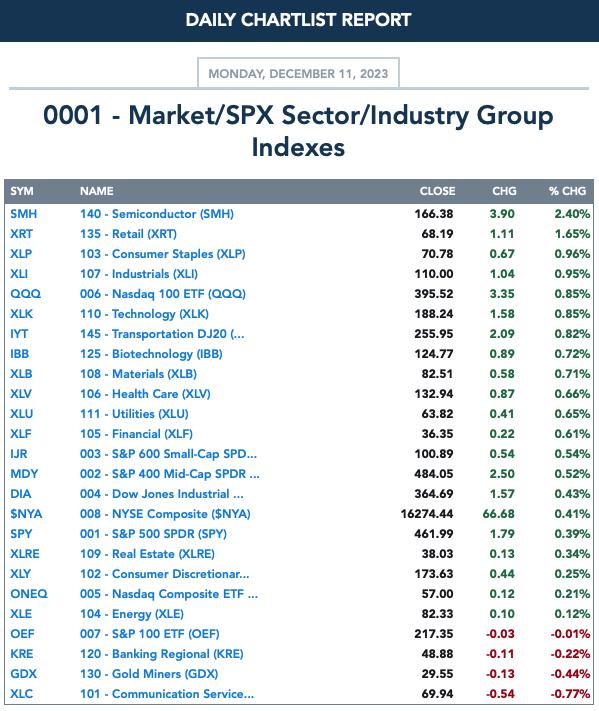The image size is (599, 711).
Task: Open 125 - Biotechnology (IBB) link
Action: click(151, 354)
